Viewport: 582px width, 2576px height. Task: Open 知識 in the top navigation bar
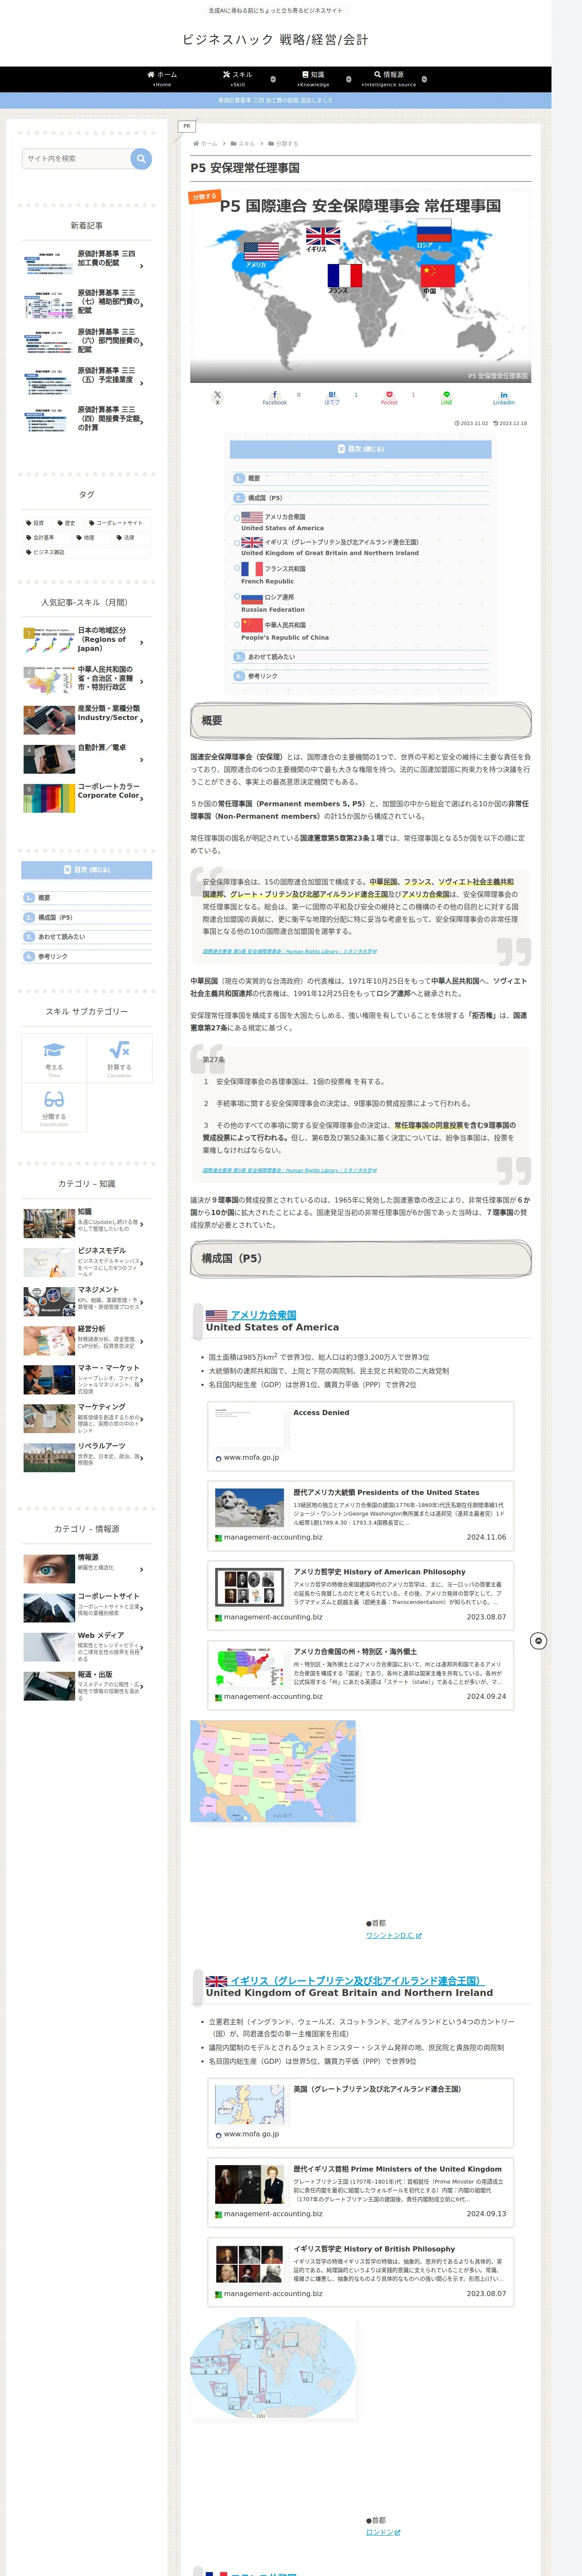click(313, 79)
